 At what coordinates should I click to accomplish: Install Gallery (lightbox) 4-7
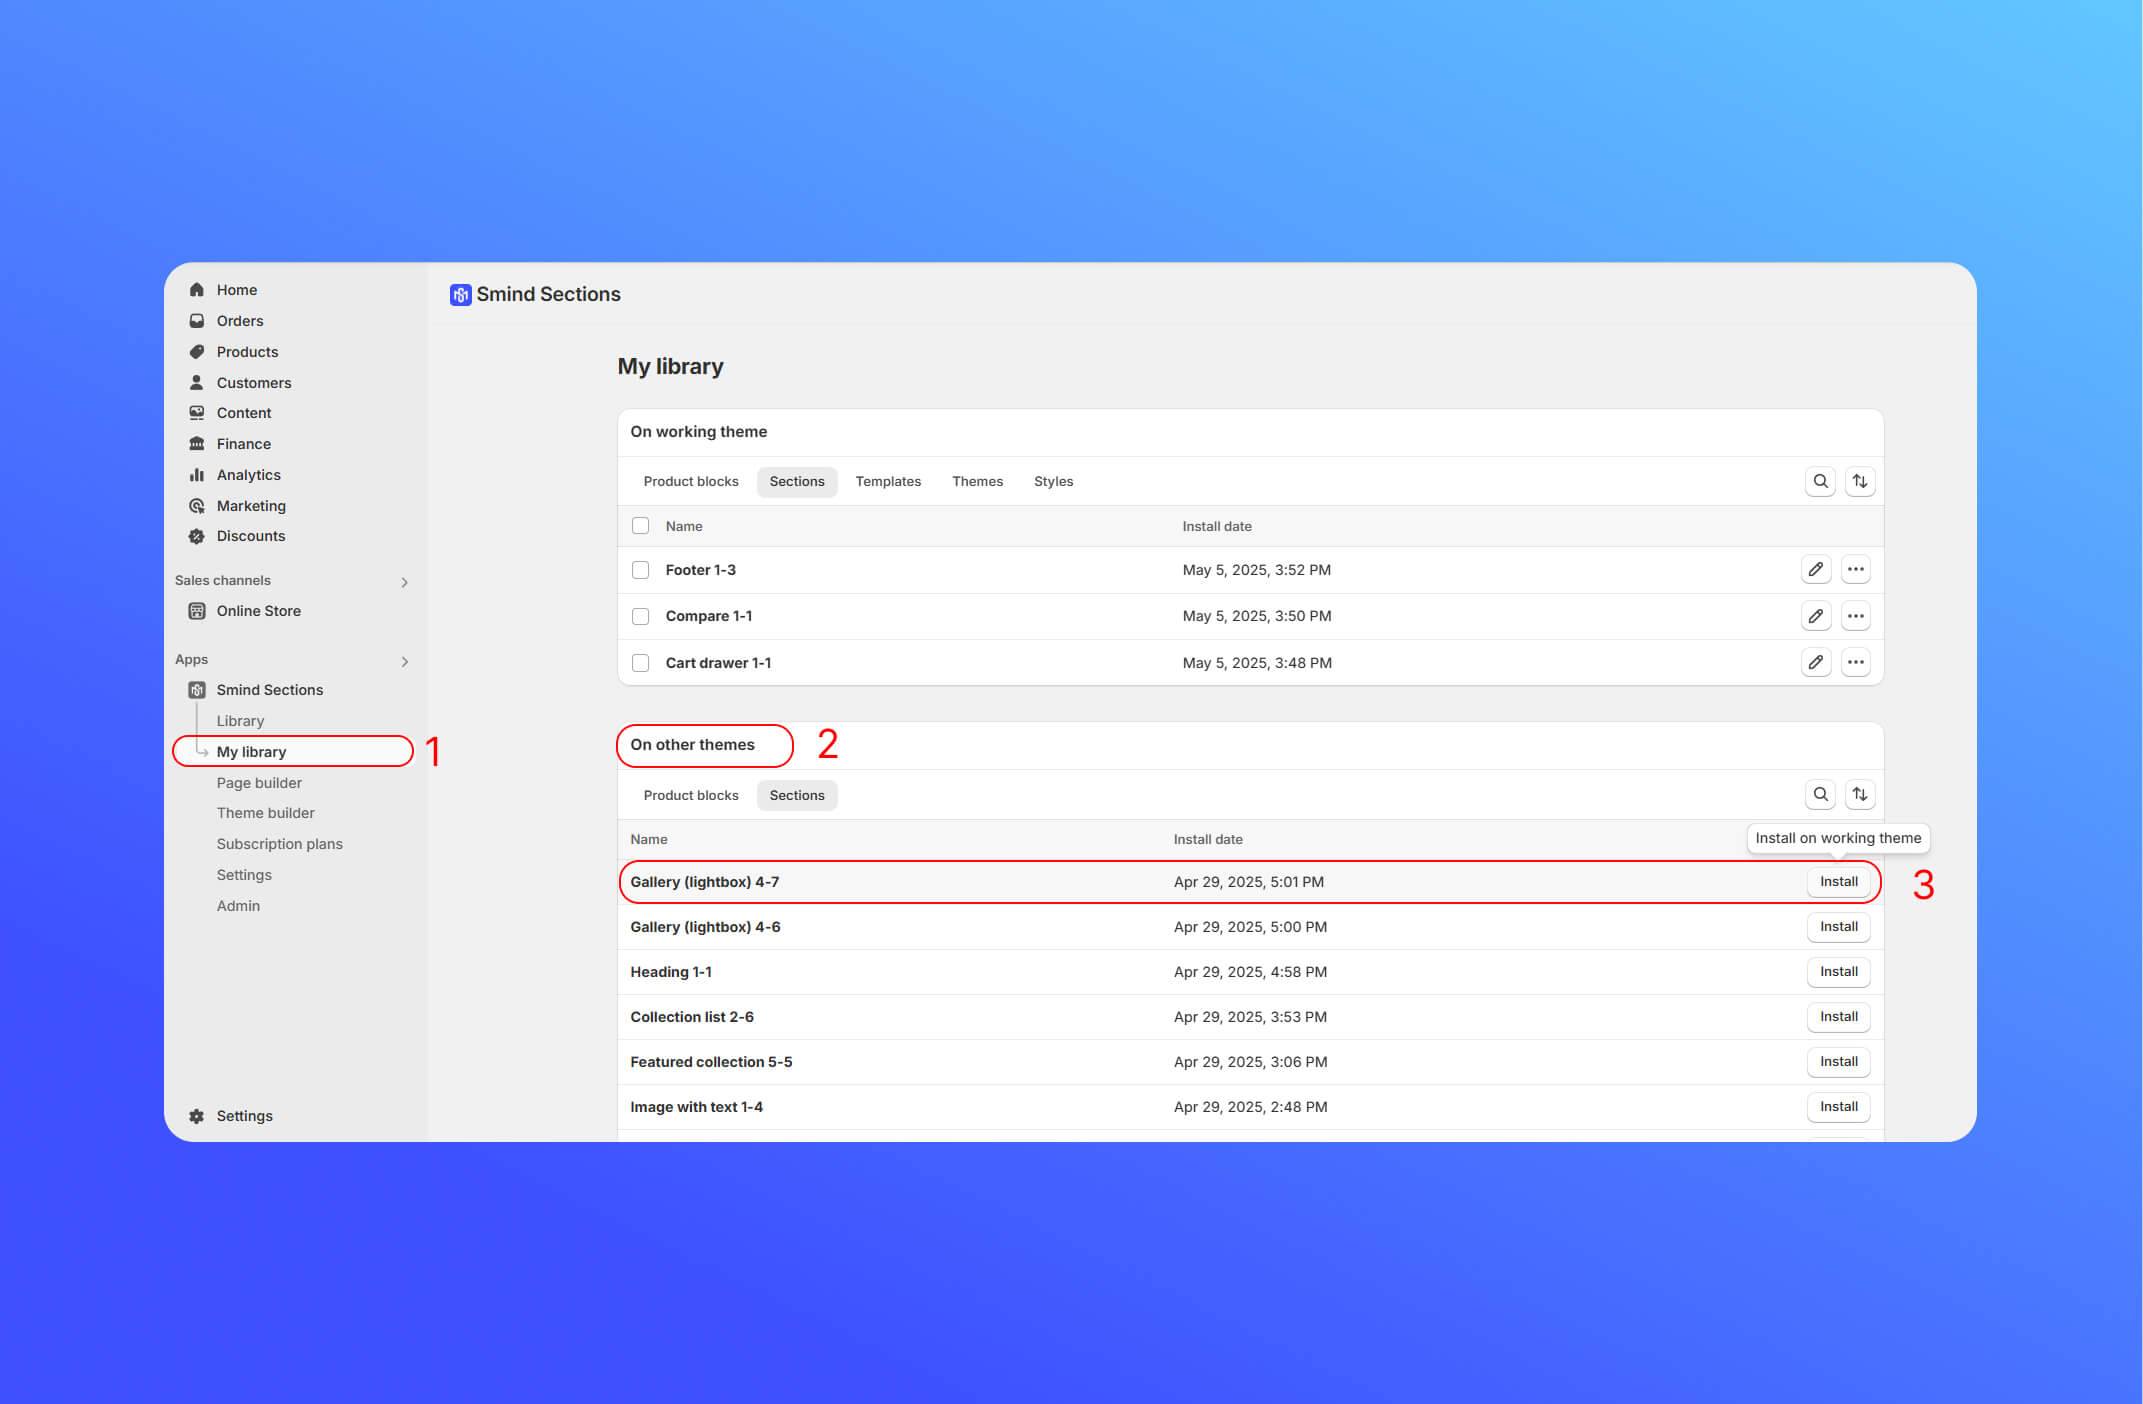1838,881
